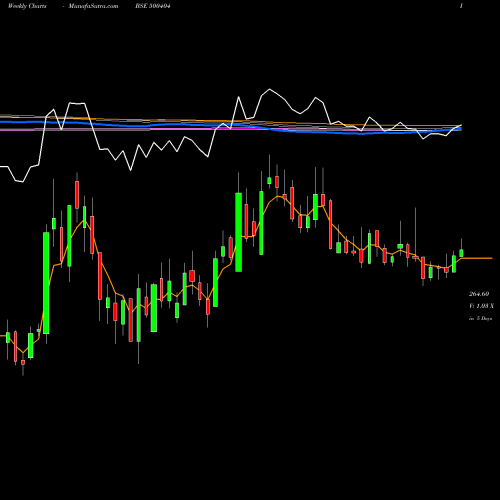
Task: Click the 'BSE 509494' ticker label
Action: pos(153,6)
